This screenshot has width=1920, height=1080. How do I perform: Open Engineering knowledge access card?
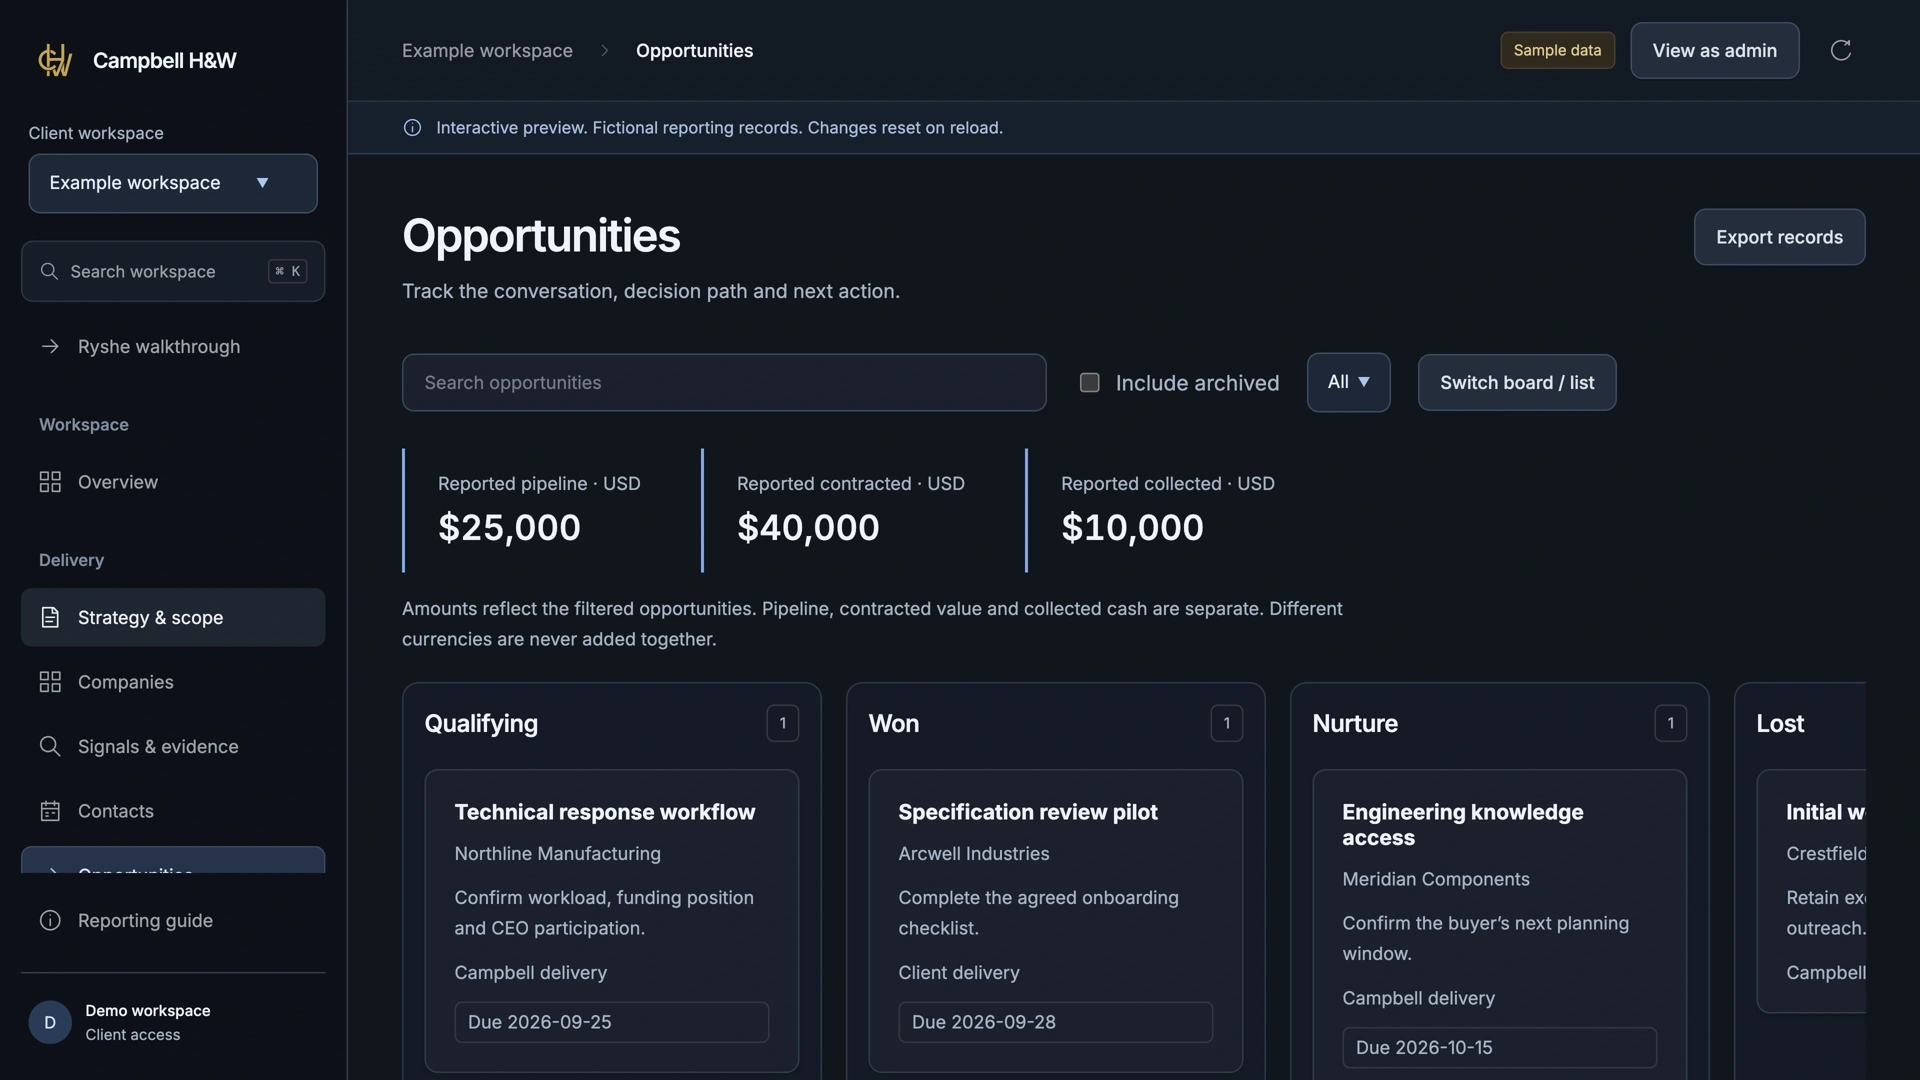tap(1499, 925)
